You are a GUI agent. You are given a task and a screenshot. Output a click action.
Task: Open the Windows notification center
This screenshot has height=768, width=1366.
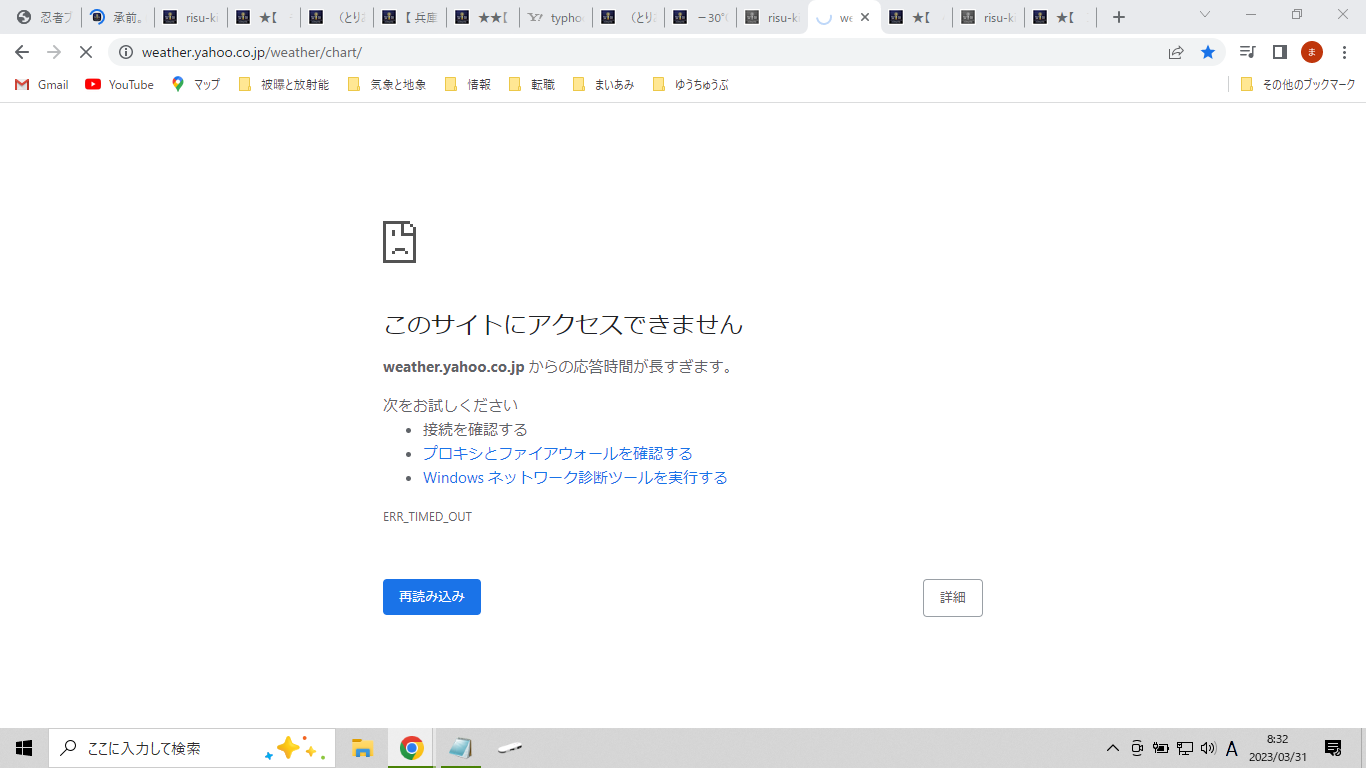[1333, 748]
